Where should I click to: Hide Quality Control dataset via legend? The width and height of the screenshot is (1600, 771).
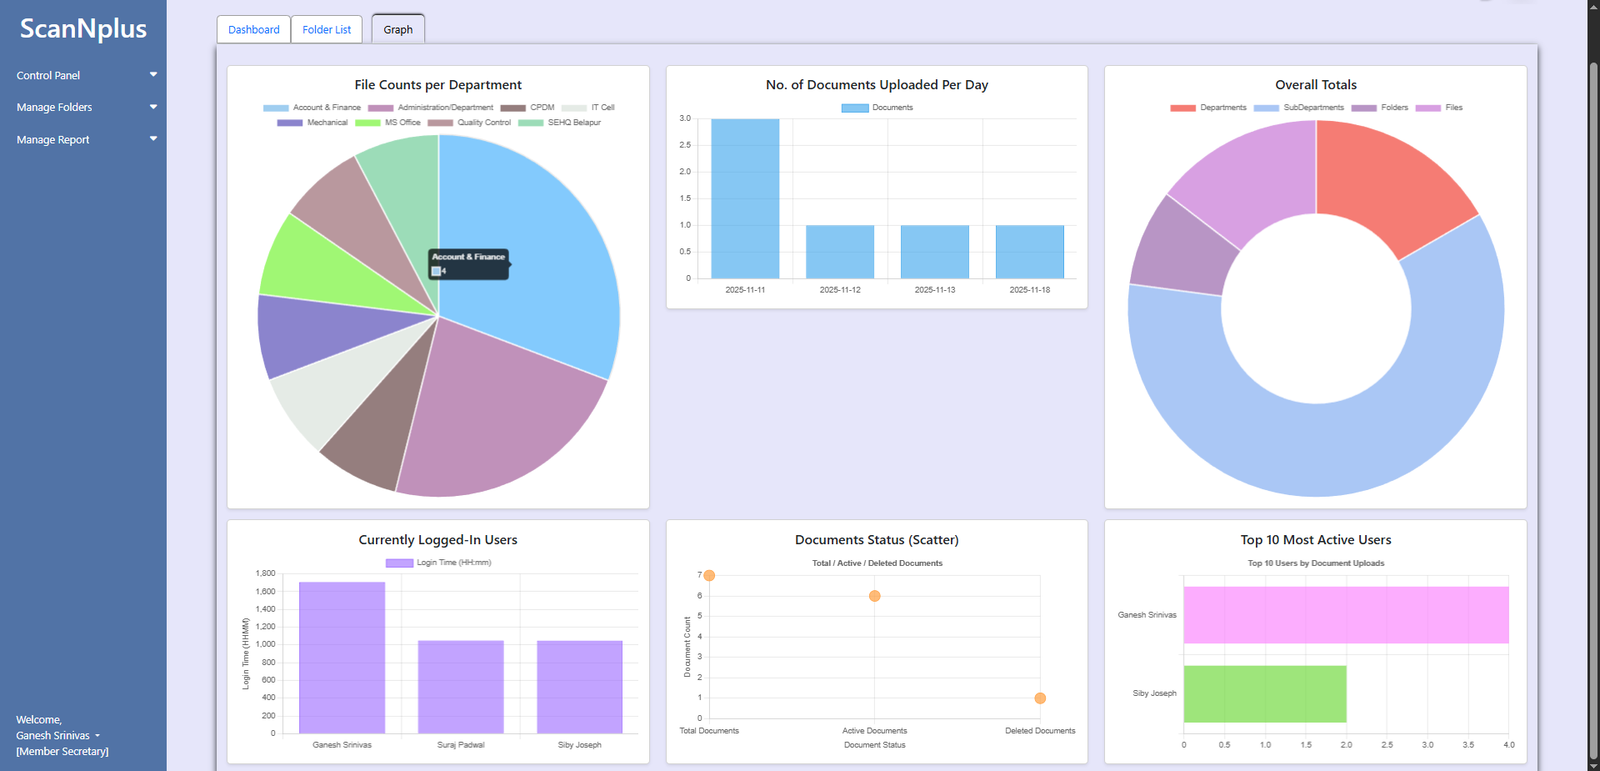[469, 122]
